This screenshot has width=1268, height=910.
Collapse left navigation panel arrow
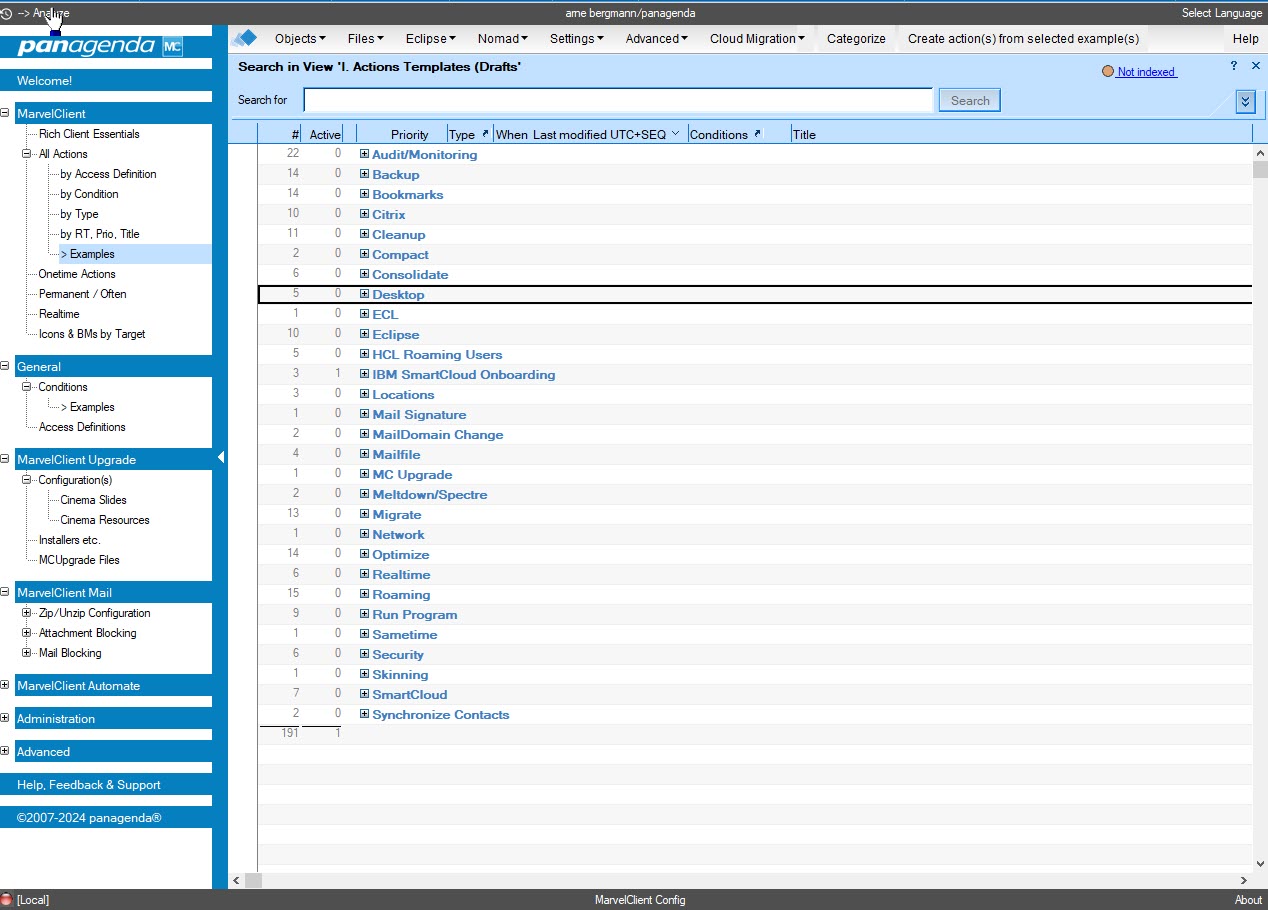click(x=221, y=457)
